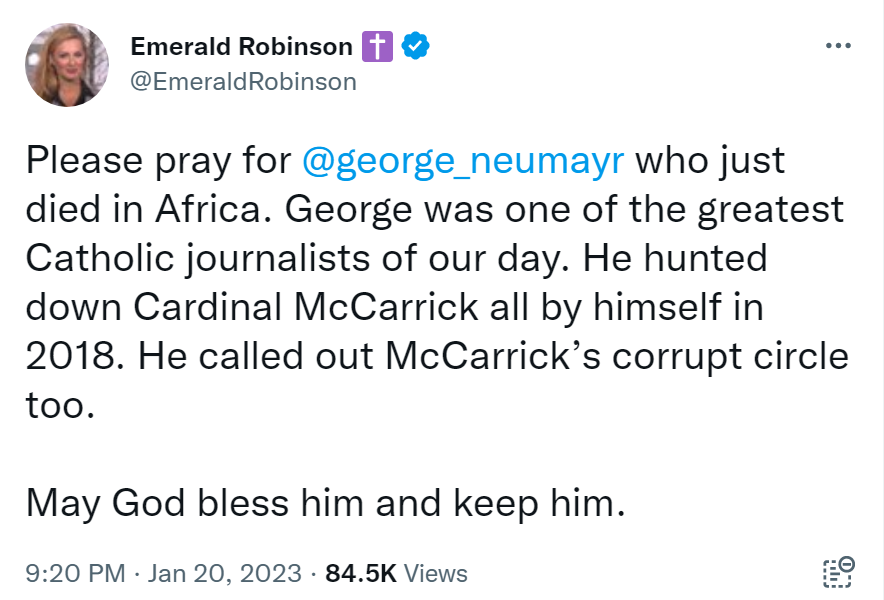Click the 9:20 PM timestamp
The image size is (884, 600).
point(76,573)
